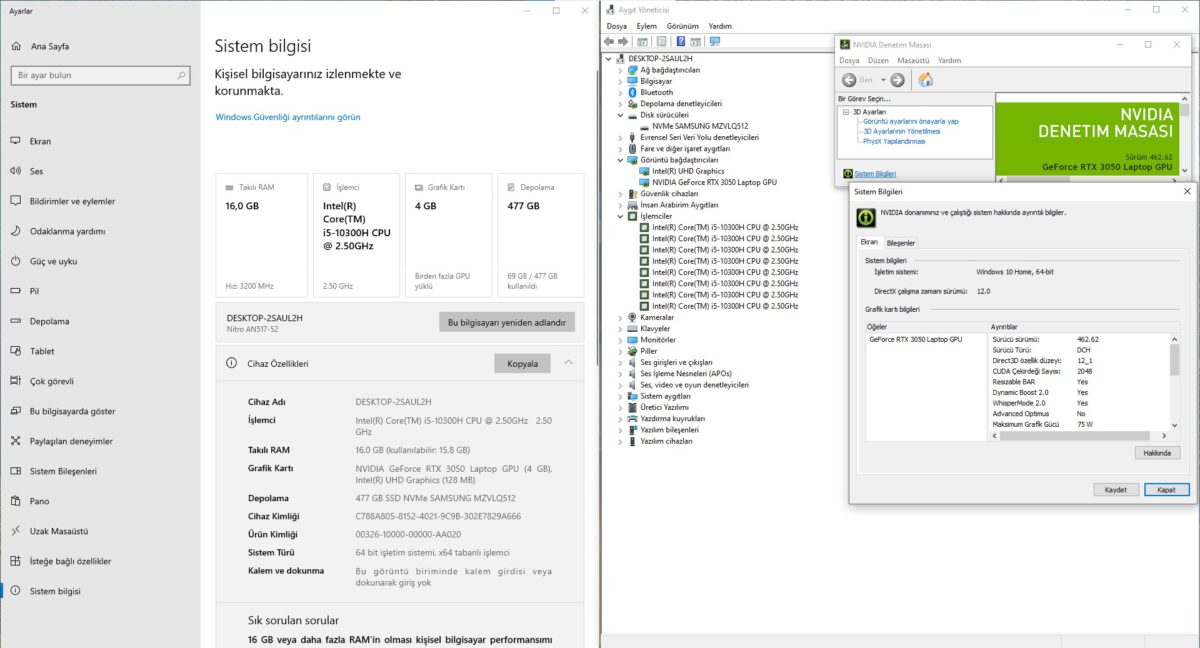Expand Ağ bağdaştırıcıları in Device Manager
Screen dimensions: 1200x648
click(620, 70)
